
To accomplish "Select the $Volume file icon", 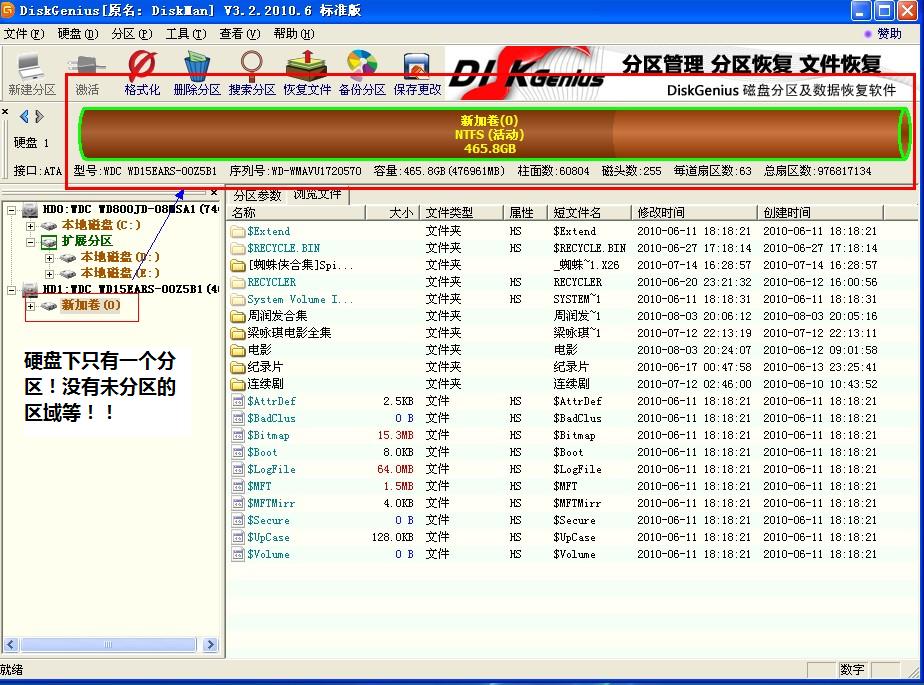I will click(x=238, y=554).
